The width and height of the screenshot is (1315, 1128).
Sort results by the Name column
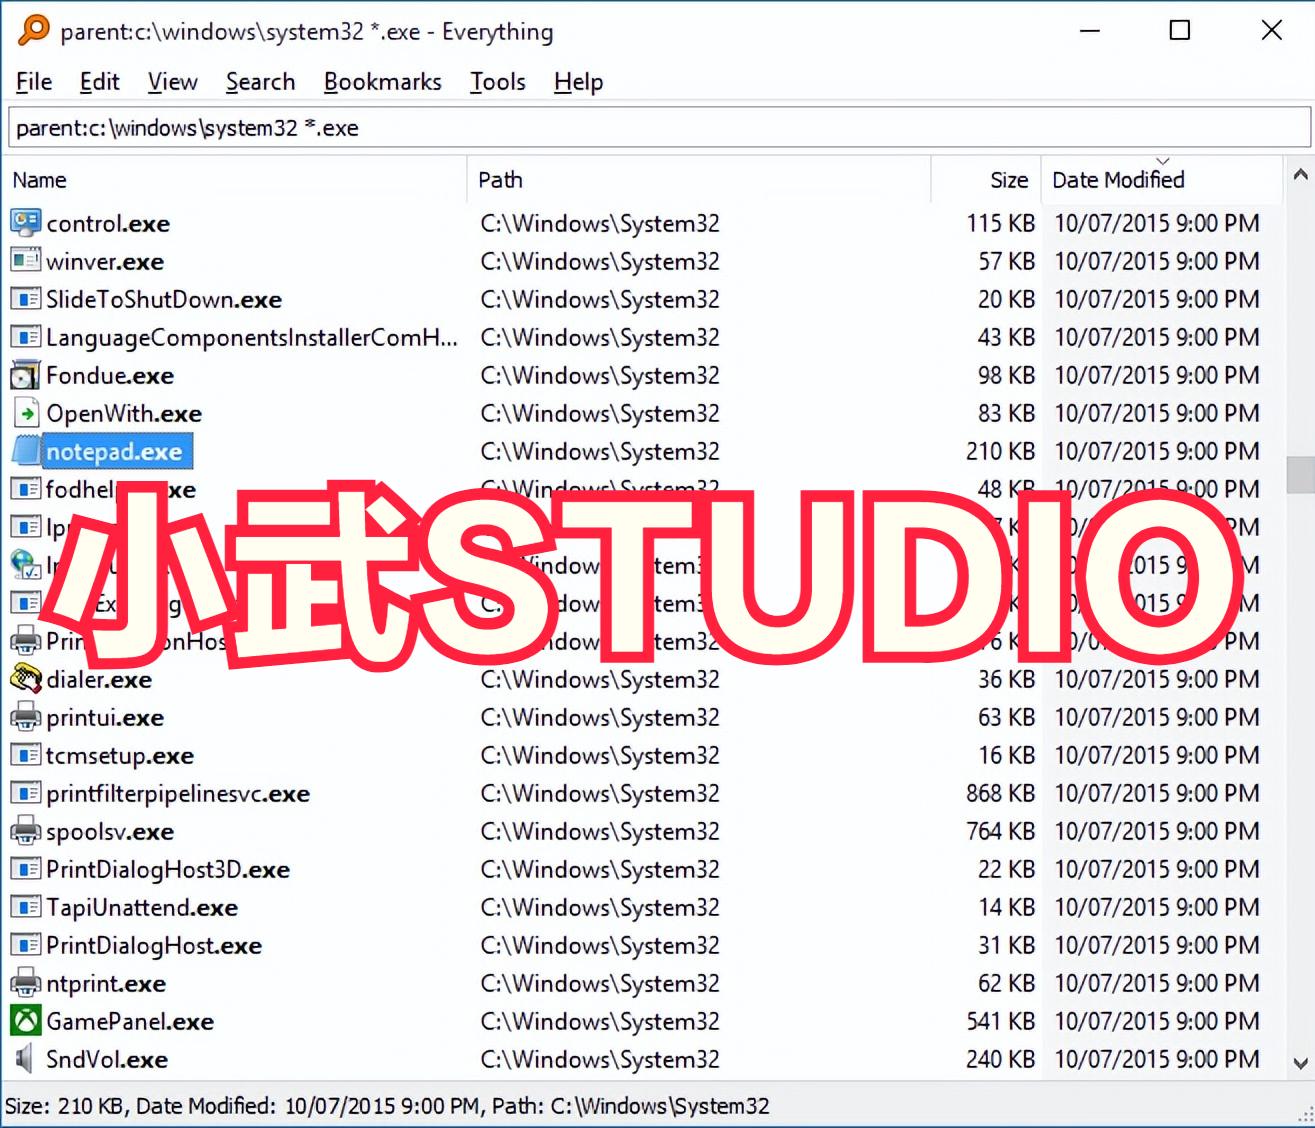(x=236, y=180)
